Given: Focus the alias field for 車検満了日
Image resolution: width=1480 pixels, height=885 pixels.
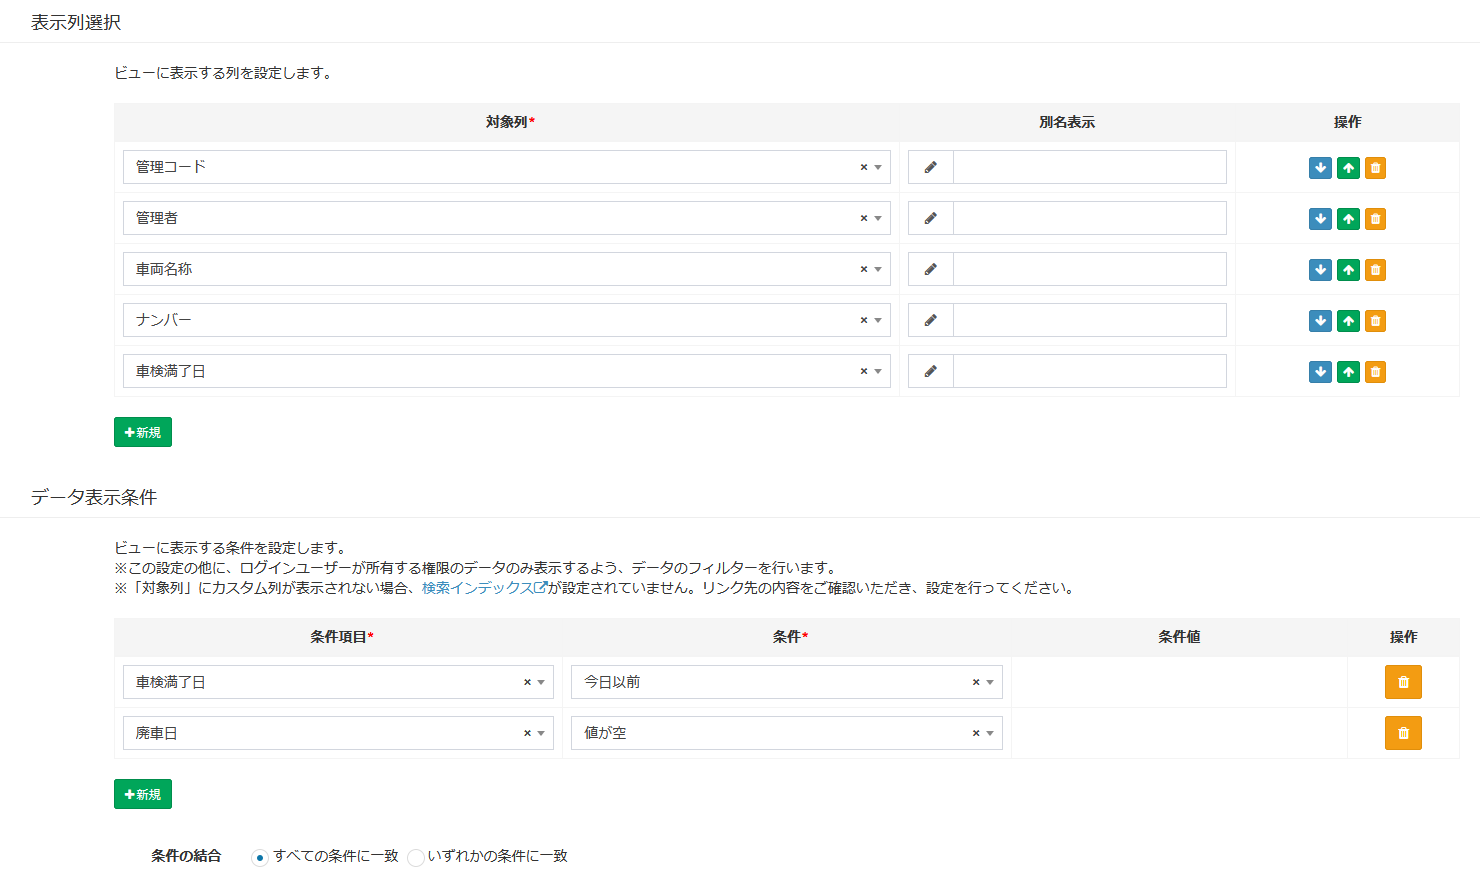Looking at the screenshot, I should [1090, 371].
